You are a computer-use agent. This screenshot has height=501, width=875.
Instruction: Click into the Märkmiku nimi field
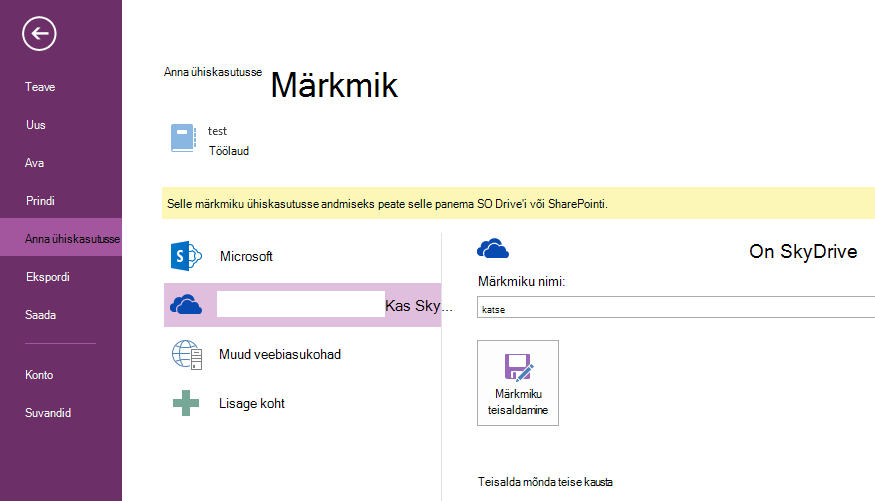676,307
